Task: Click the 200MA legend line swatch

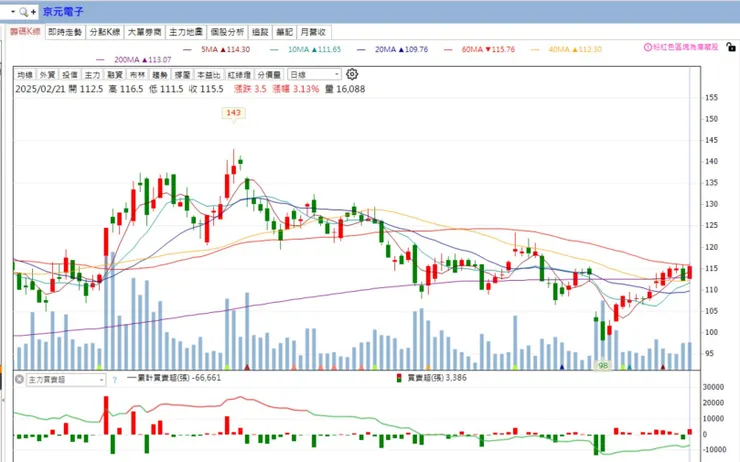Action: pyautogui.click(x=100, y=60)
